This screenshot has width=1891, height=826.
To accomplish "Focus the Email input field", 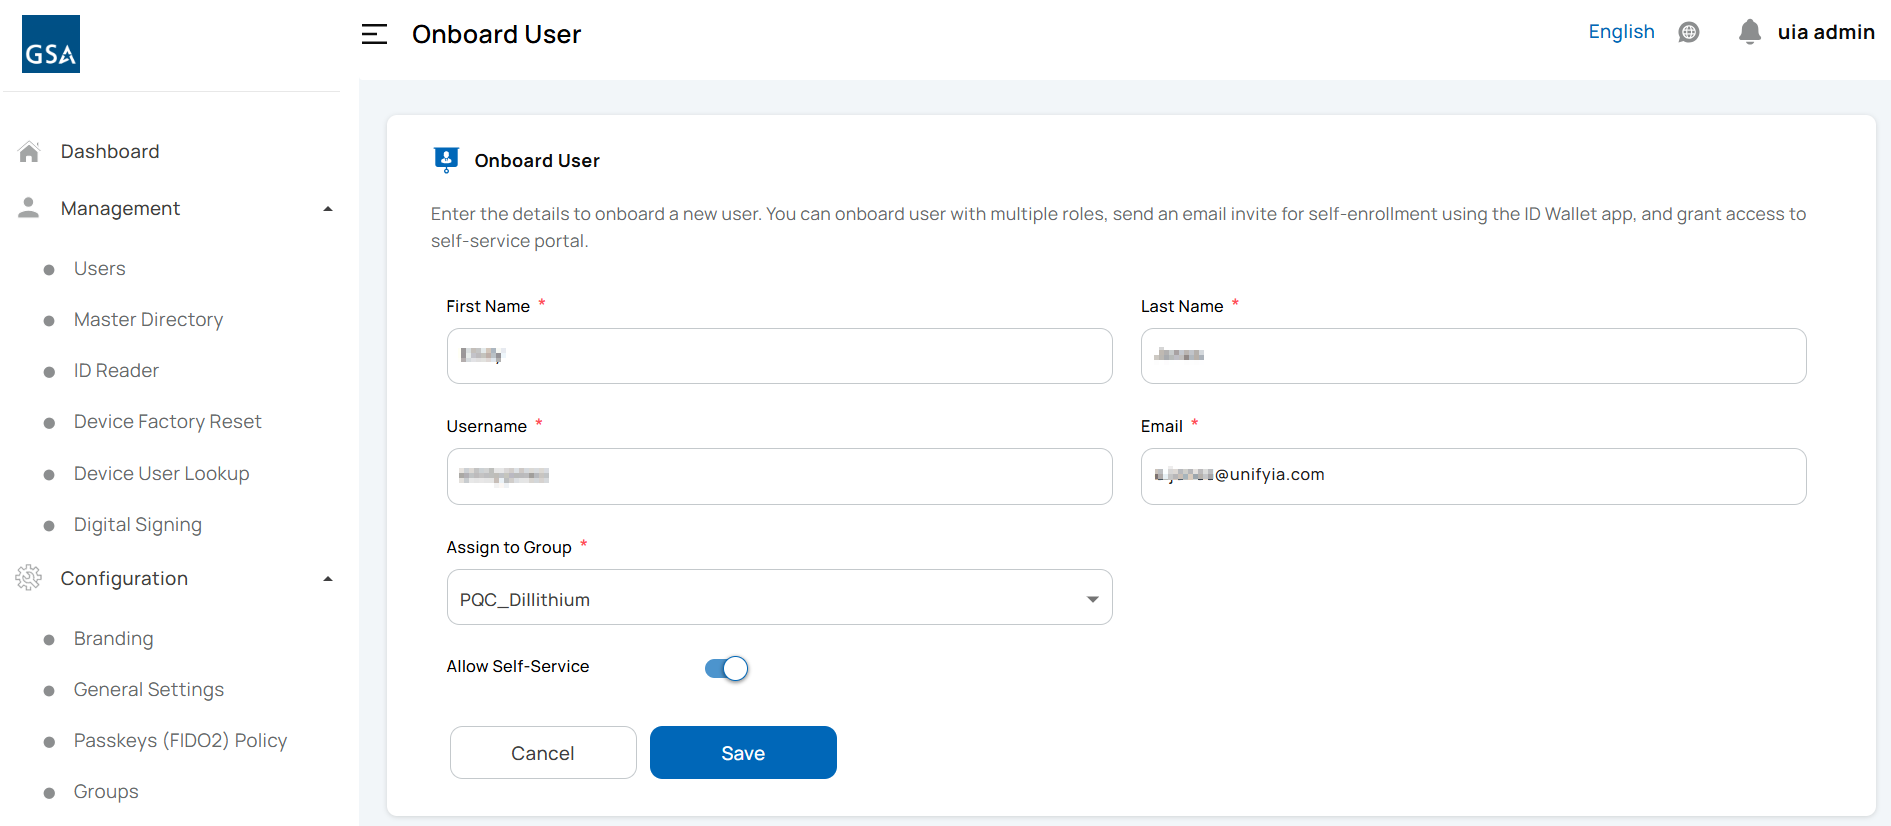I will (1473, 476).
